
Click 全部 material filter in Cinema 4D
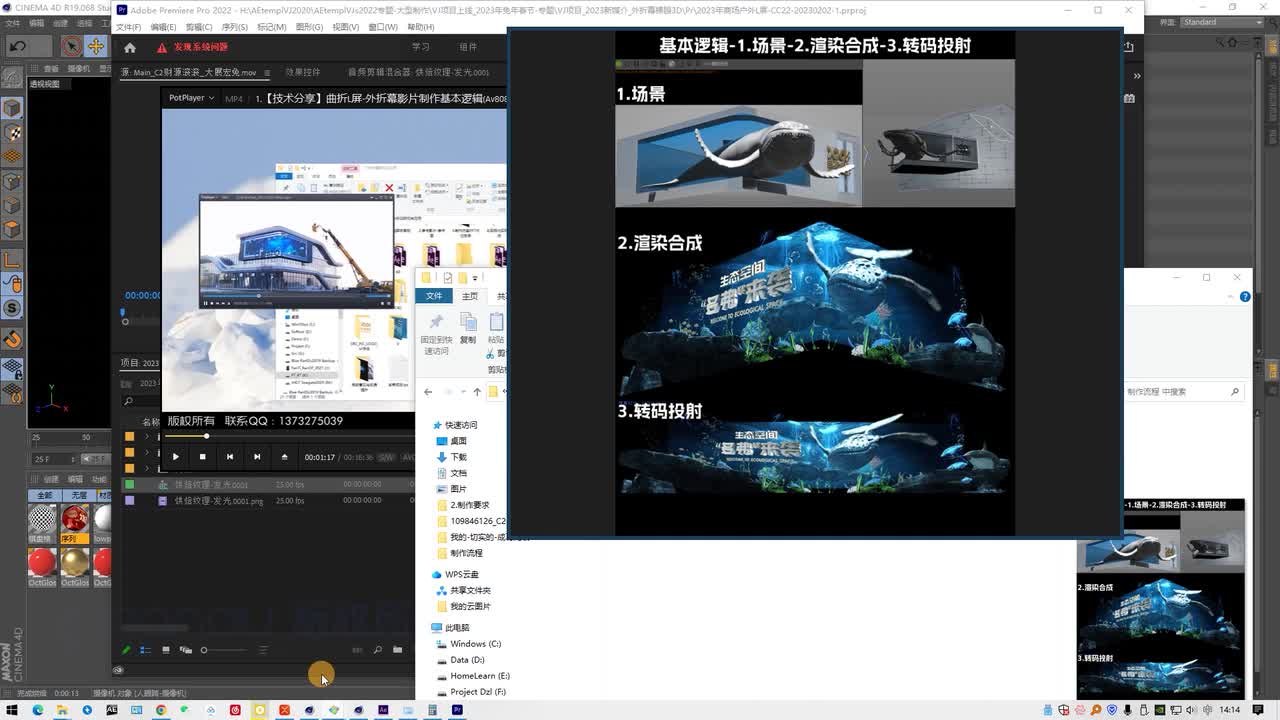(45, 495)
